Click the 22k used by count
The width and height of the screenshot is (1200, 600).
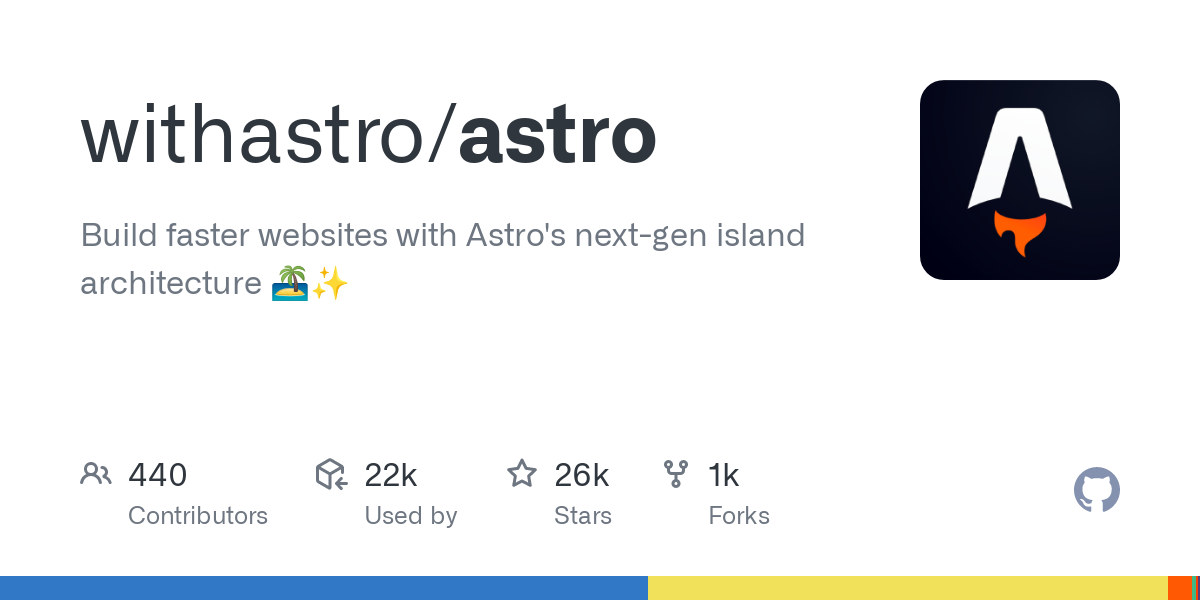(x=390, y=475)
